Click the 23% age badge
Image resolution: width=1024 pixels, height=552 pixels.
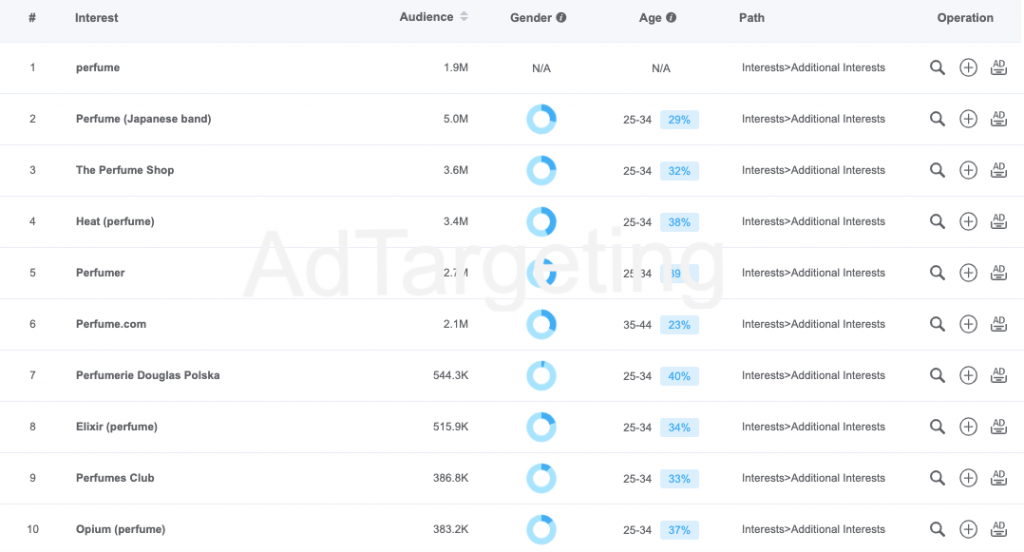[x=679, y=325]
